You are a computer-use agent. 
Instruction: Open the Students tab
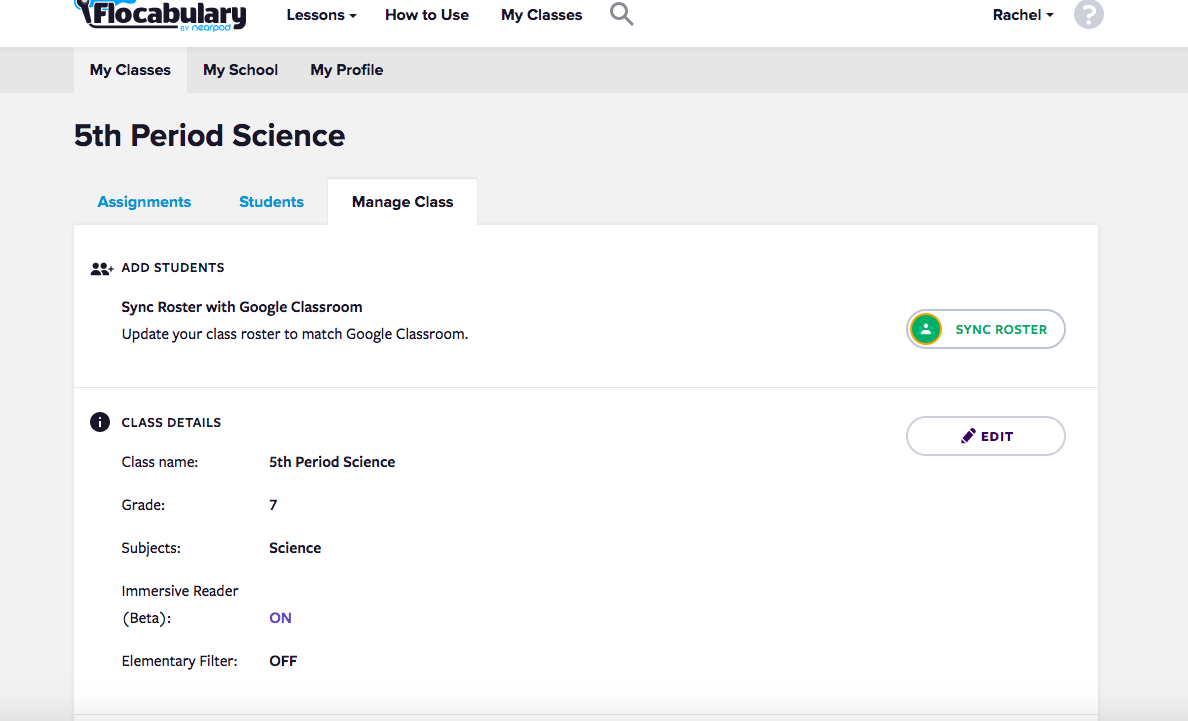tap(271, 202)
